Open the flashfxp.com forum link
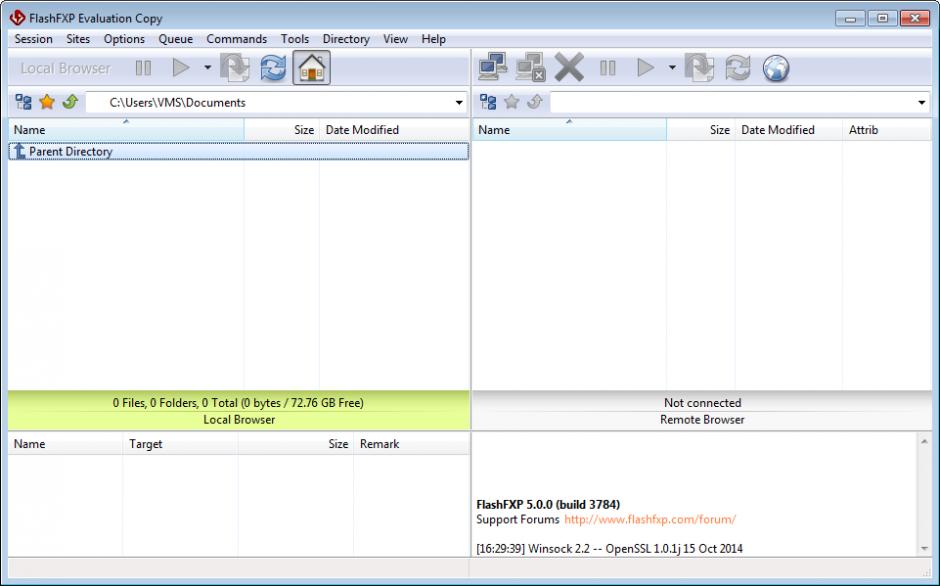940x586 pixels. point(650,519)
